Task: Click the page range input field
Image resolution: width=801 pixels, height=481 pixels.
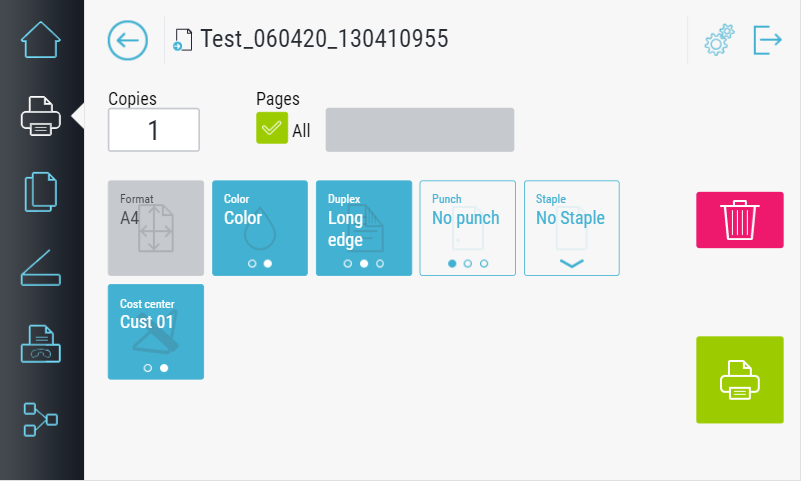Action: pyautogui.click(x=420, y=130)
